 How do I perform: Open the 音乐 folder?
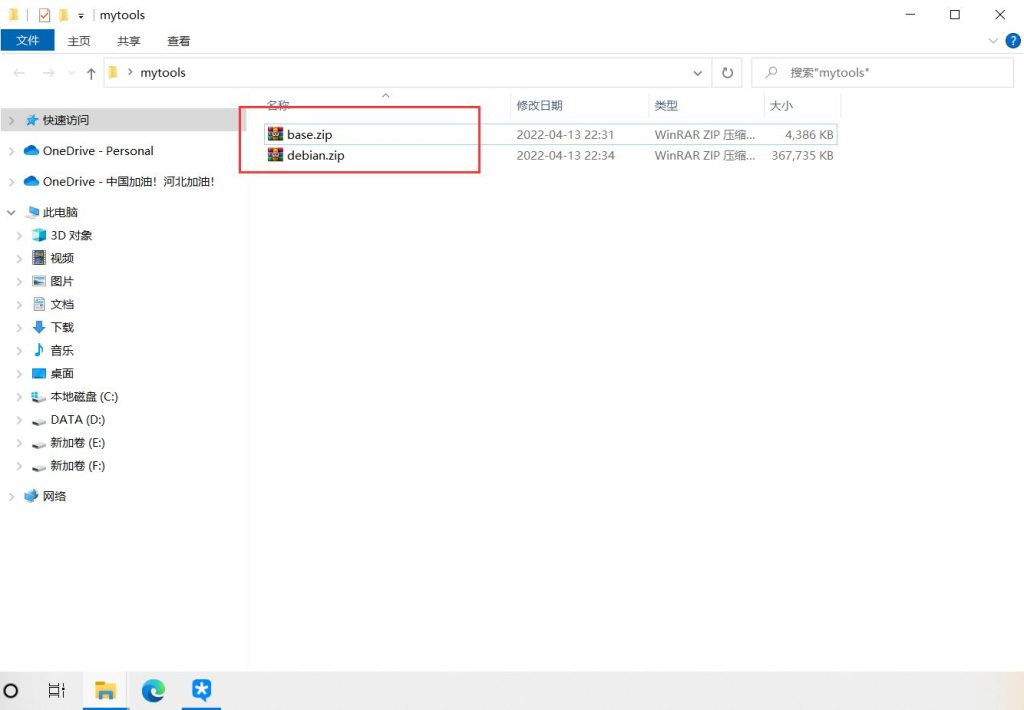pyautogui.click(x=61, y=350)
